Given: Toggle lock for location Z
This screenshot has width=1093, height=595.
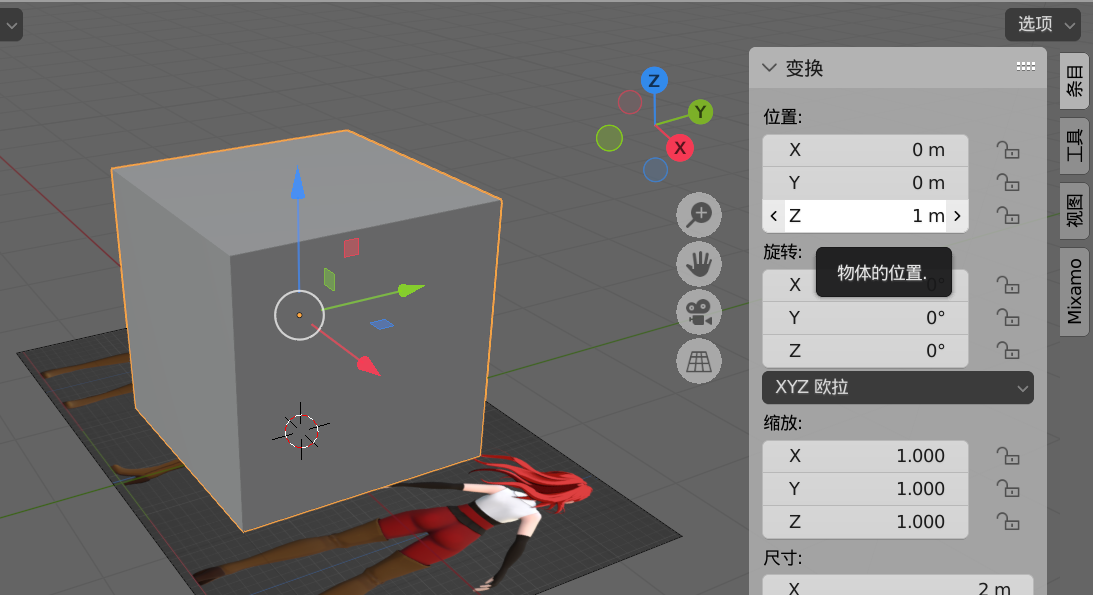Looking at the screenshot, I should [x=1007, y=216].
